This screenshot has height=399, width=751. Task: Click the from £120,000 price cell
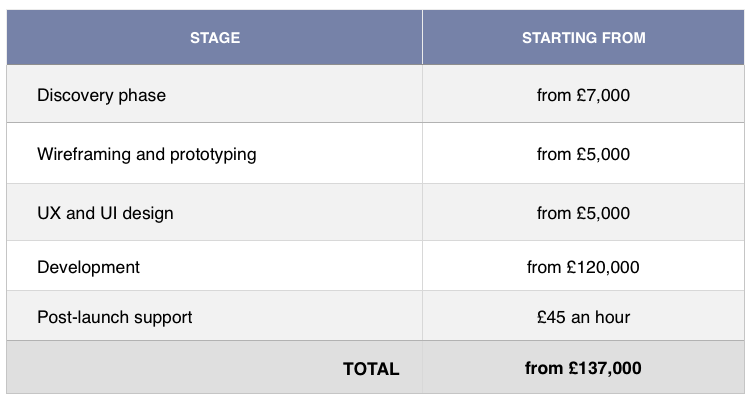(583, 266)
